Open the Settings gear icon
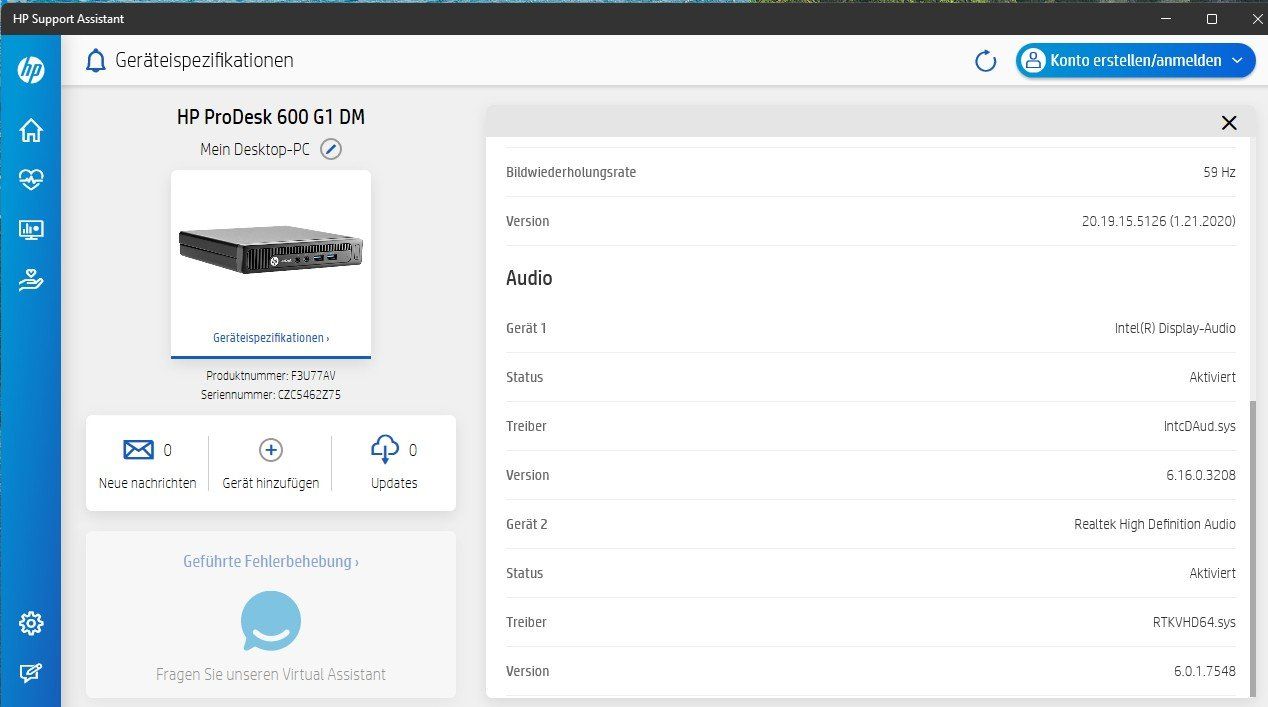1268x707 pixels. 31,624
